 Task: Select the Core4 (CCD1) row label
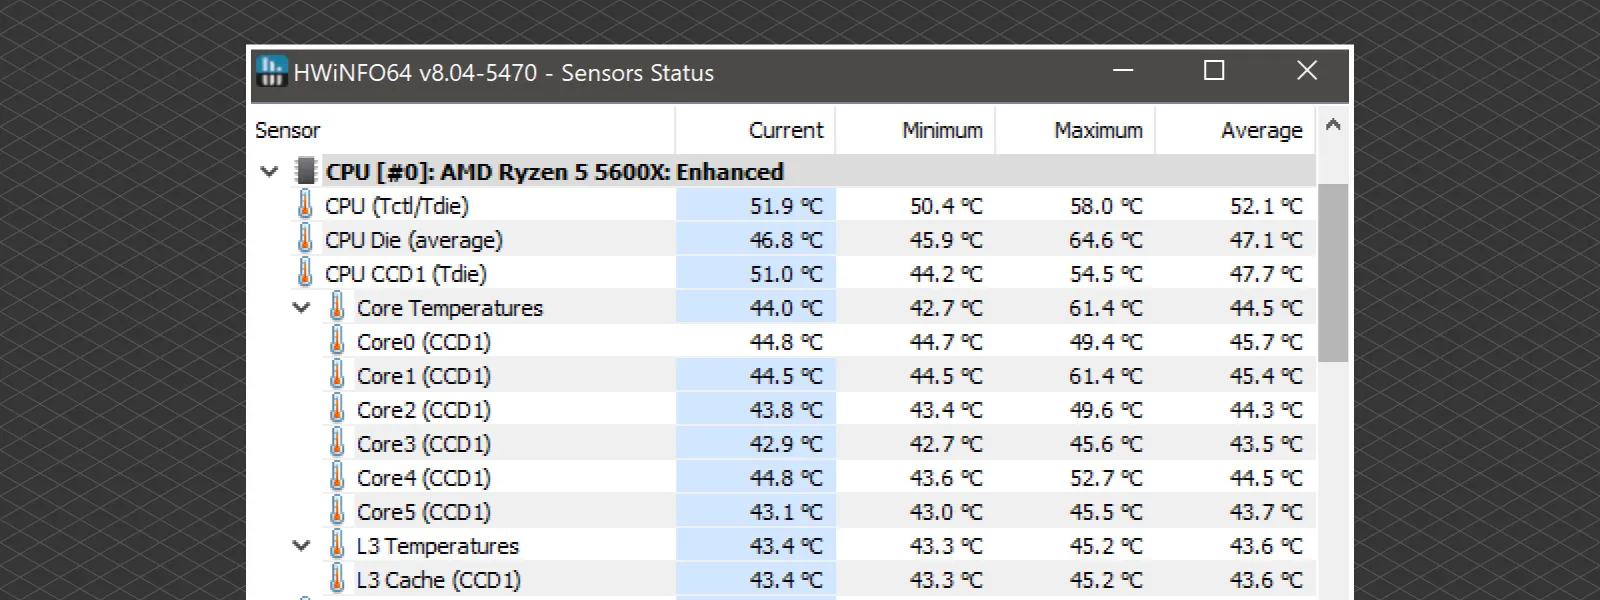point(424,478)
